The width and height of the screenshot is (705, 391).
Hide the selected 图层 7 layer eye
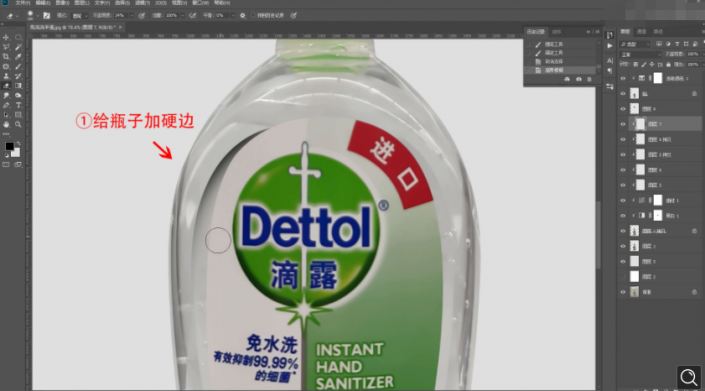click(623, 124)
